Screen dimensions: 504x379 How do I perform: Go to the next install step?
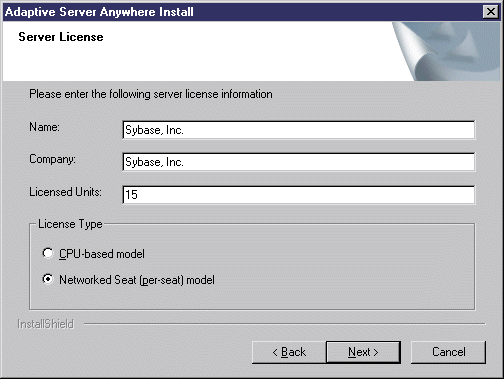coord(363,352)
